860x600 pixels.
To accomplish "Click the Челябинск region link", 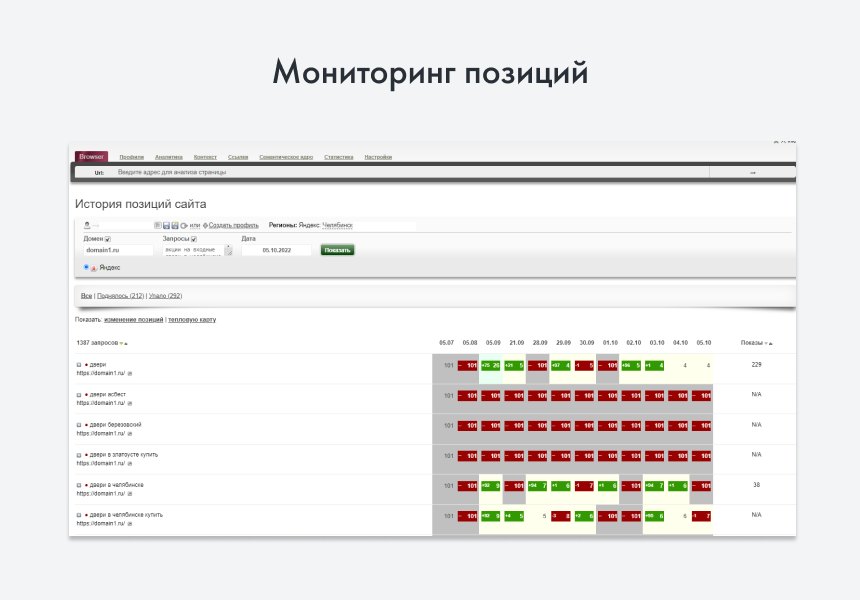I will point(337,225).
